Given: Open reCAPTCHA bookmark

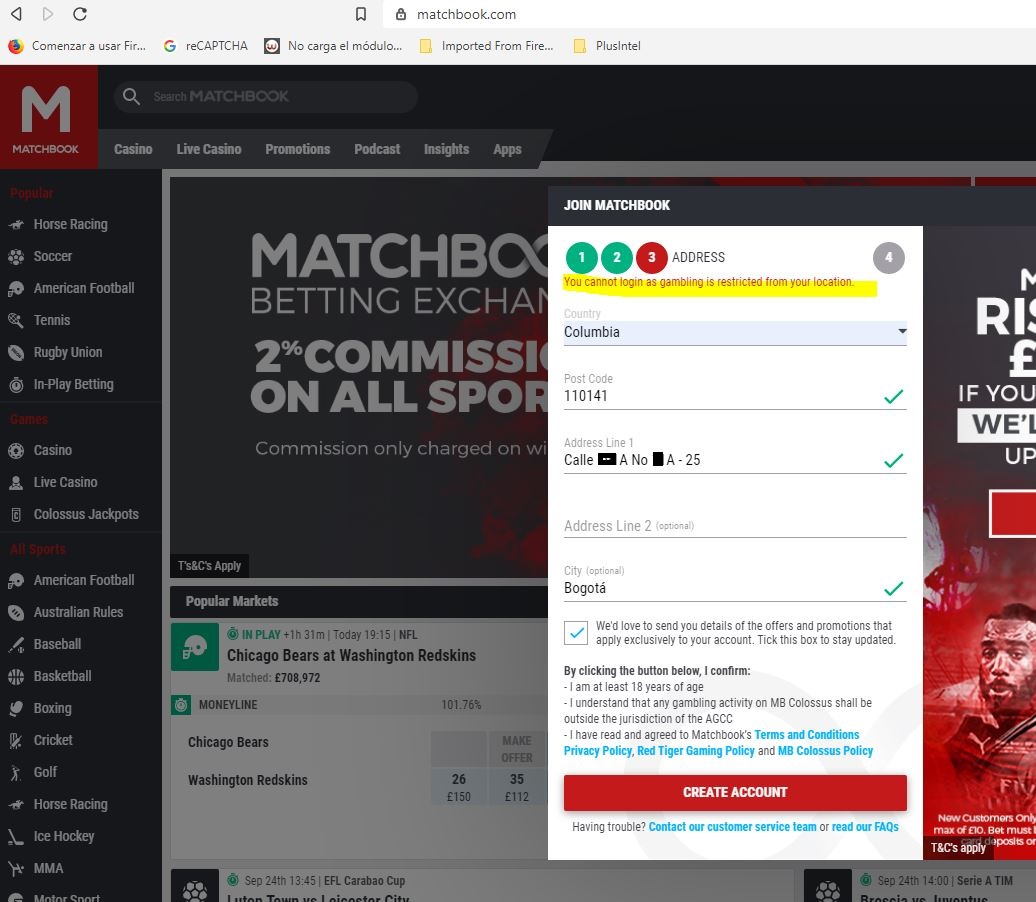Looking at the screenshot, I should click(x=205, y=46).
